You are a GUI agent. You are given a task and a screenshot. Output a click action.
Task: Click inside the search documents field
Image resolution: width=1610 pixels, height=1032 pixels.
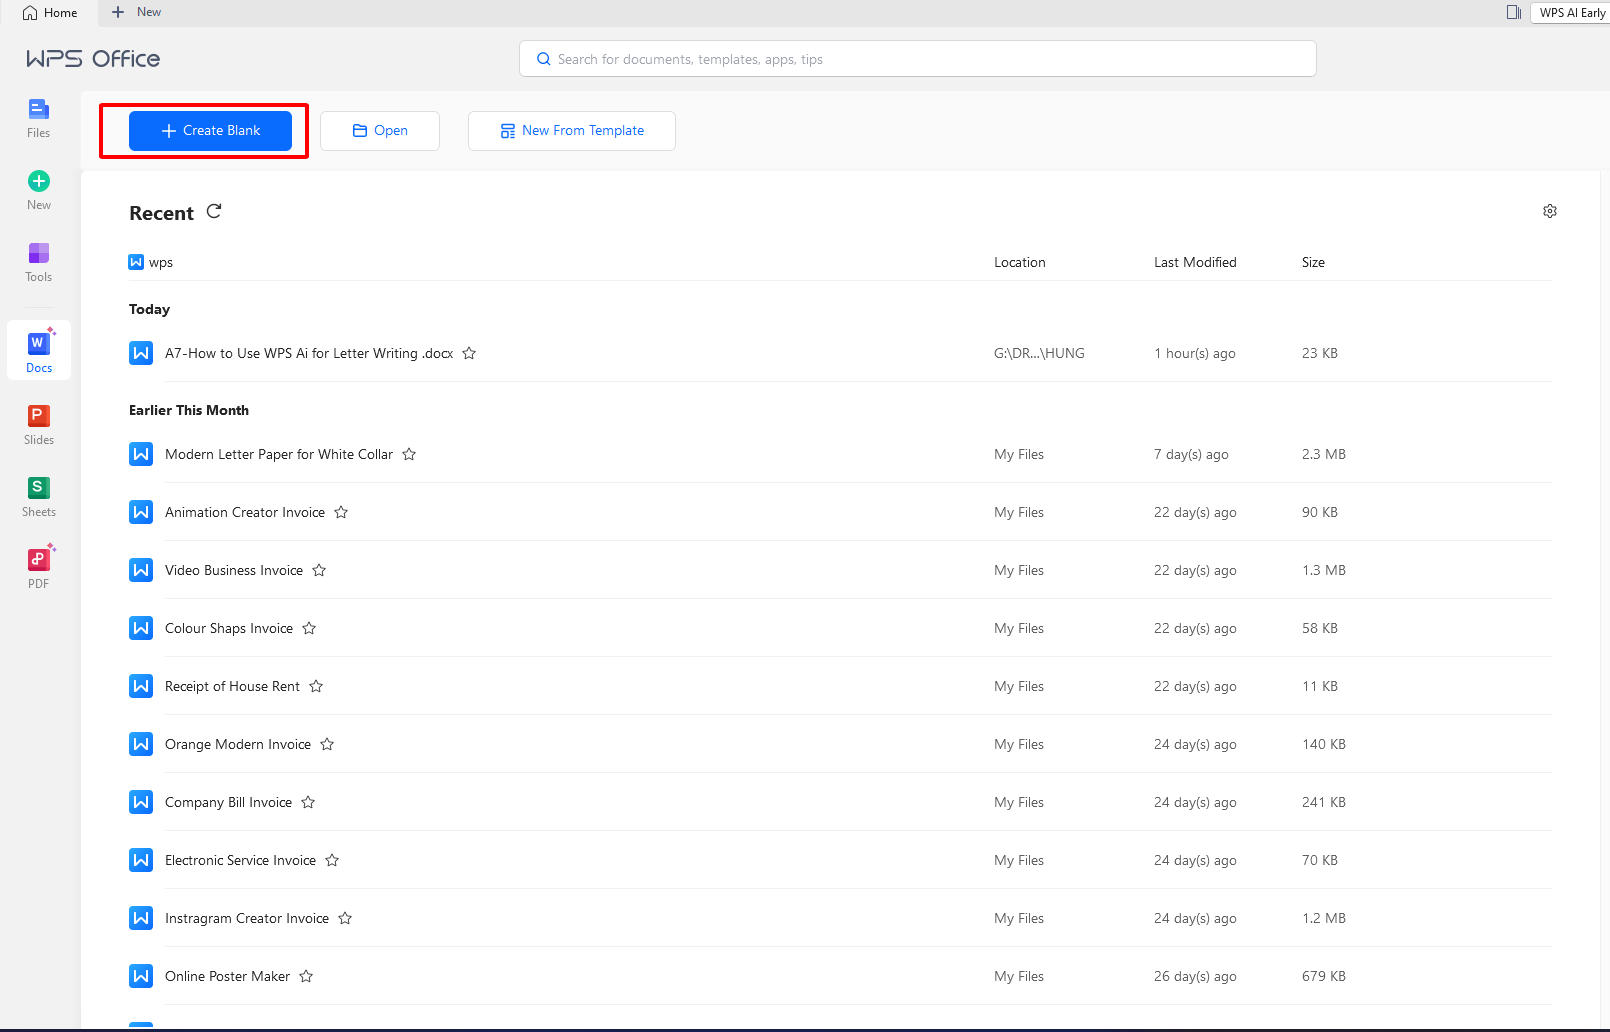[917, 58]
